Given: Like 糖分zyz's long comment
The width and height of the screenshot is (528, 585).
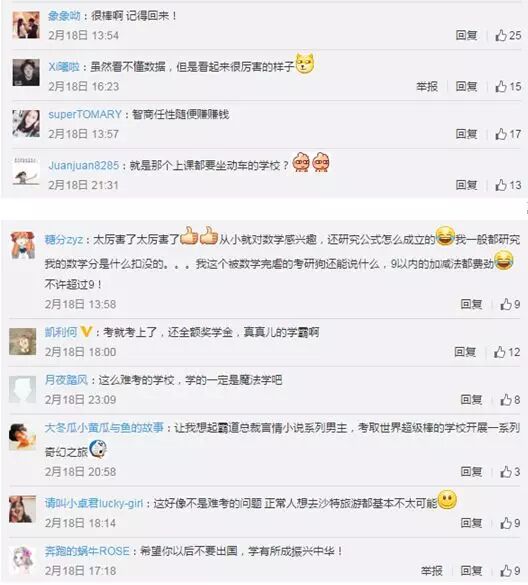Looking at the screenshot, I should [x=510, y=304].
